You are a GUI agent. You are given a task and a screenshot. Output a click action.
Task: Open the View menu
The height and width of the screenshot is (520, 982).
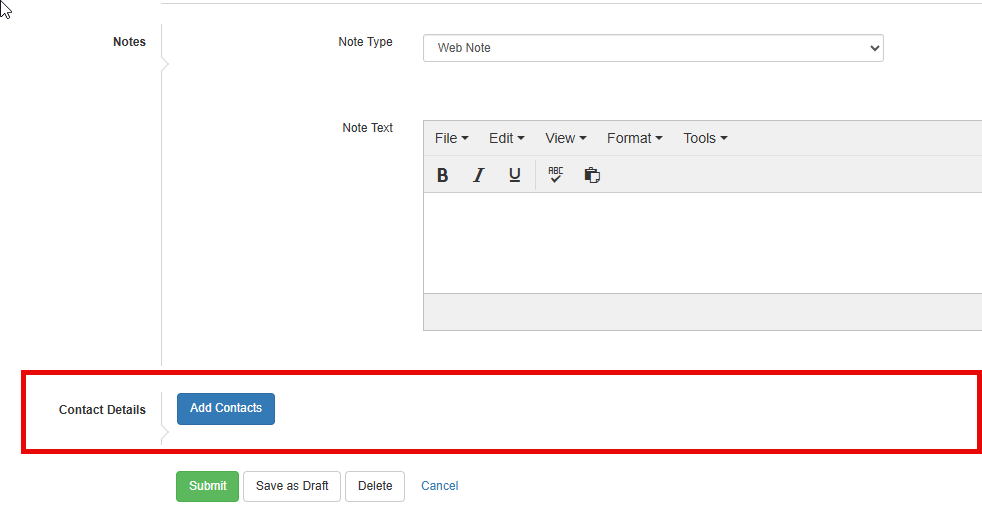(565, 138)
